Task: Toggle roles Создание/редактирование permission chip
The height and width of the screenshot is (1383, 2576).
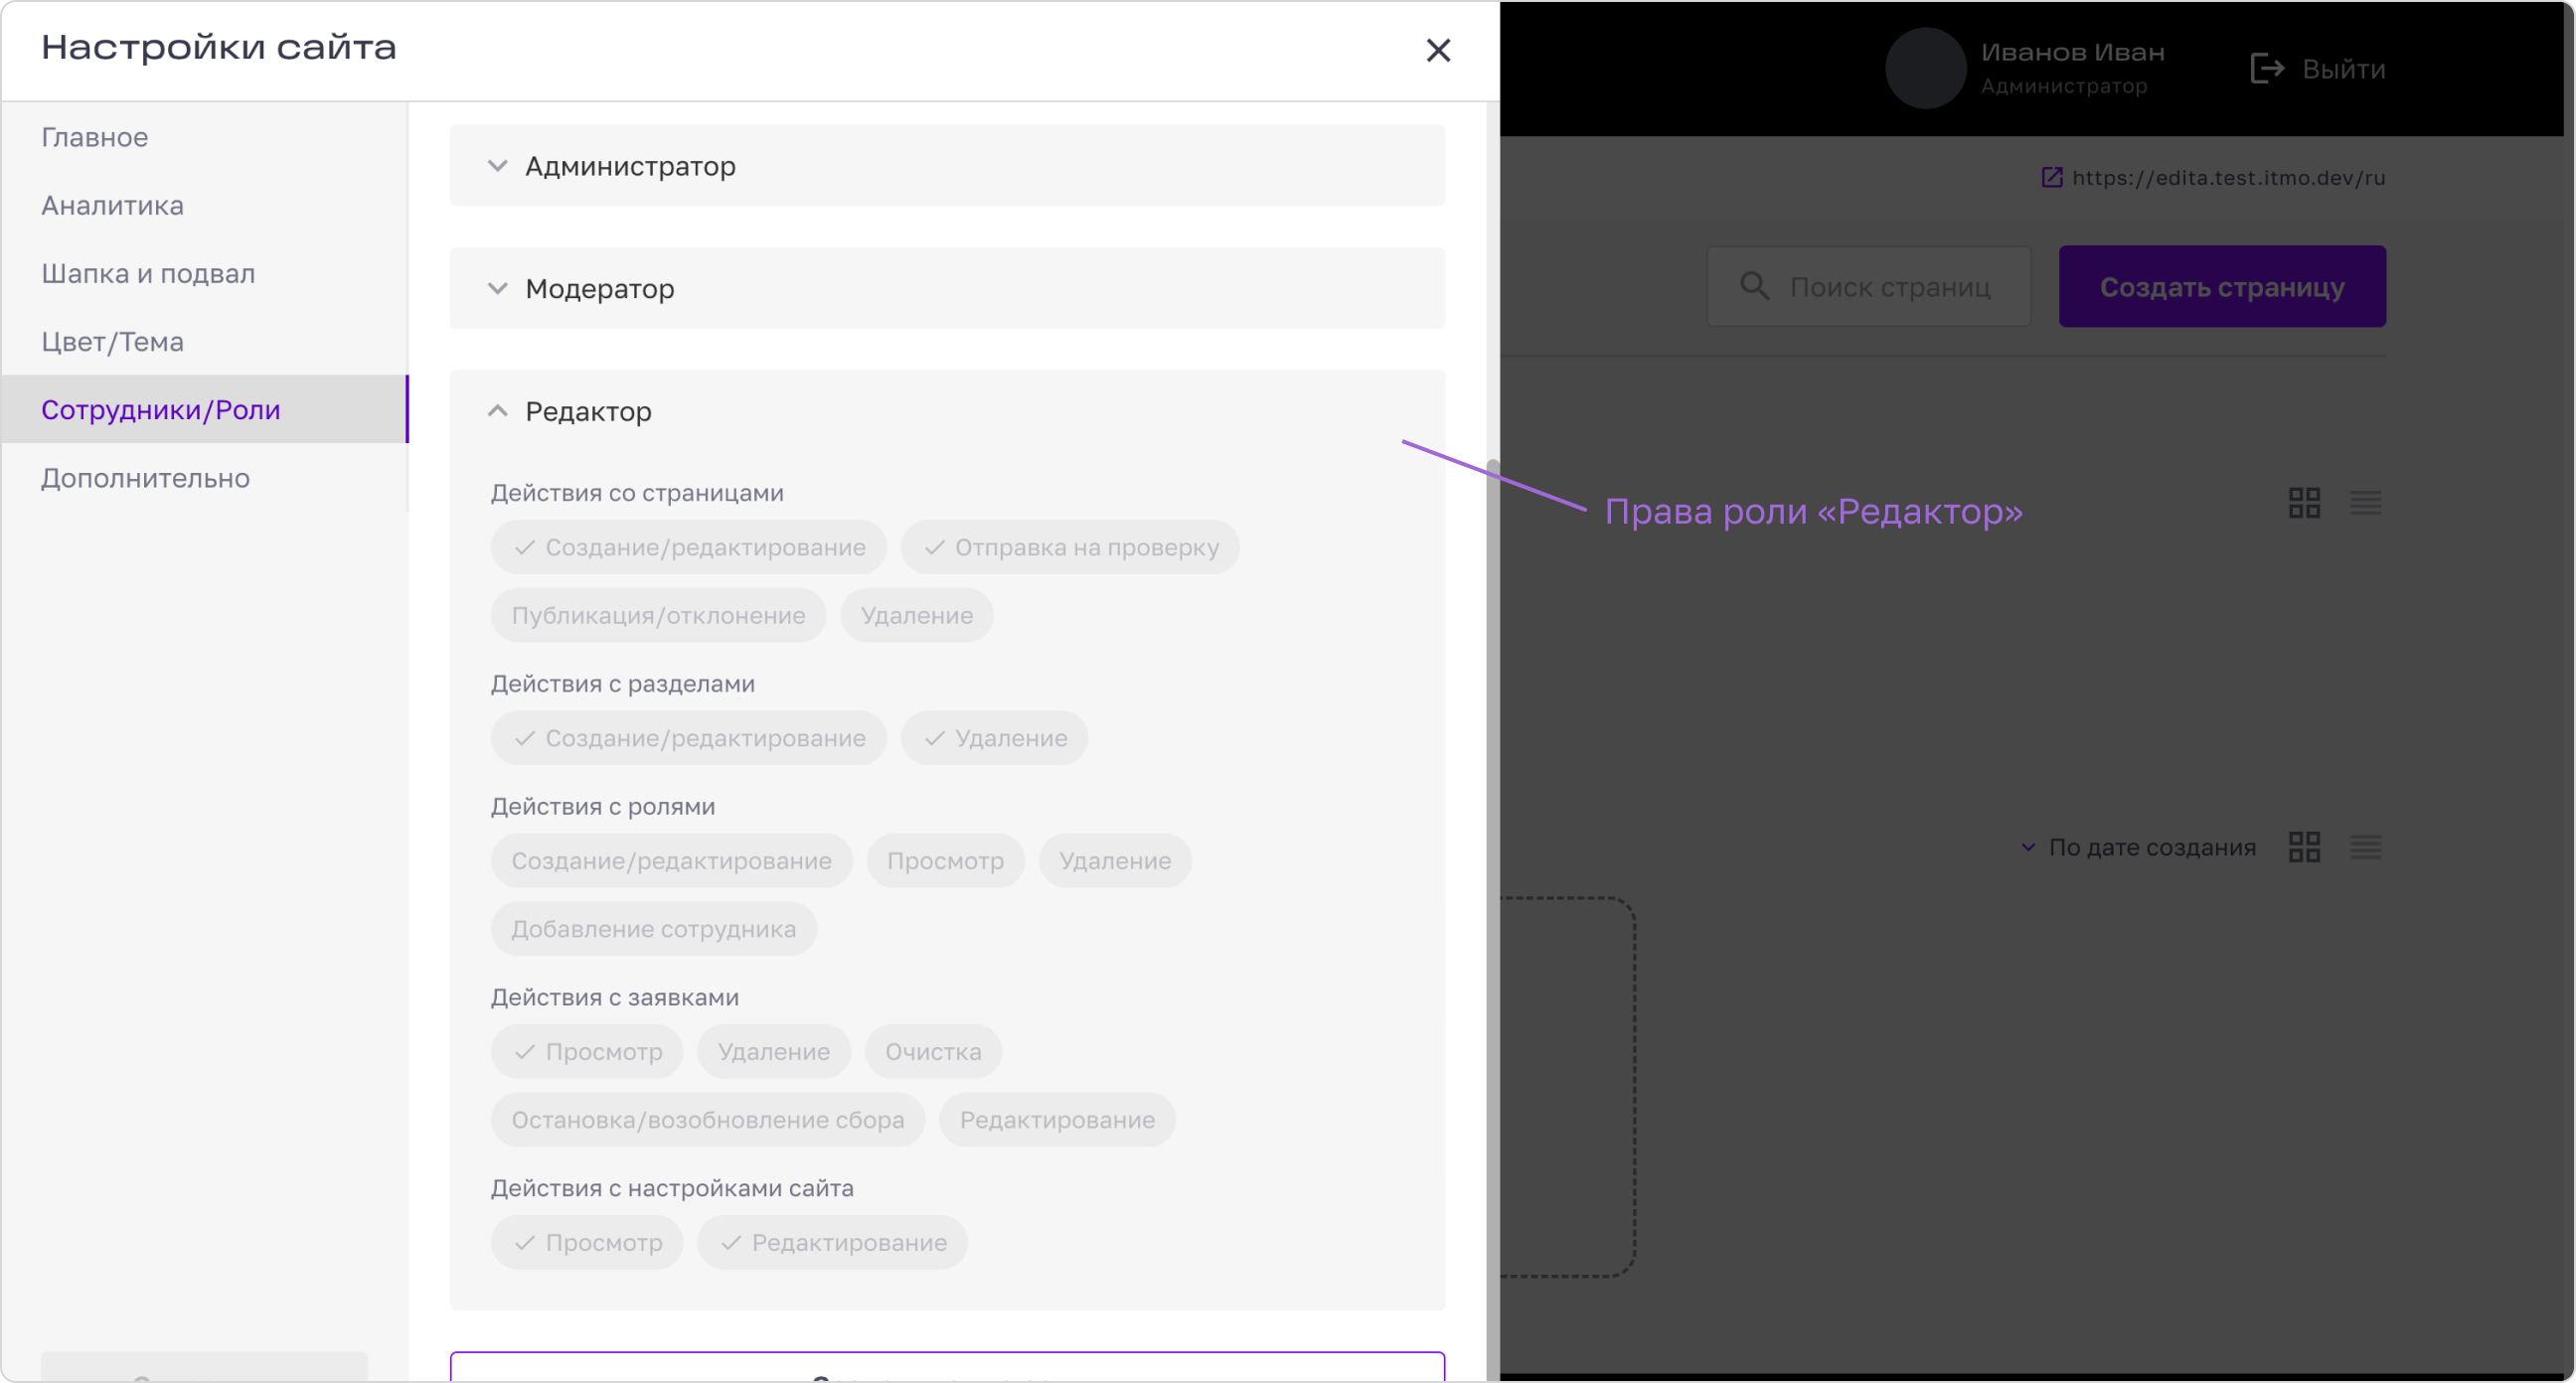Action: pos(671,860)
